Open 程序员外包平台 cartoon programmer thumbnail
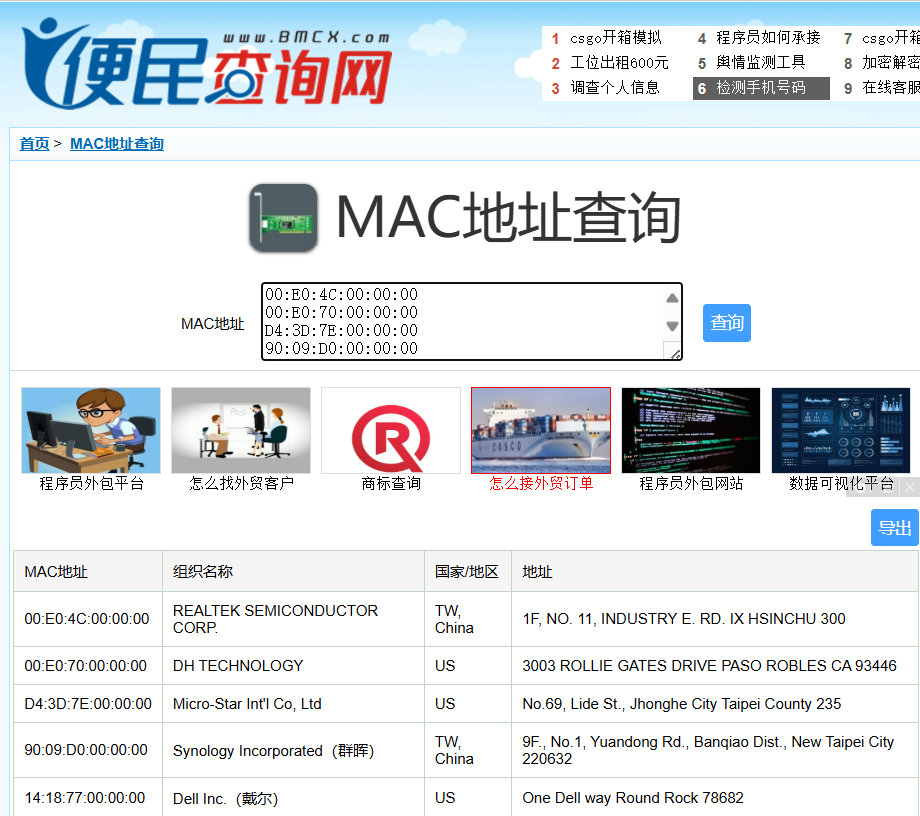The image size is (920, 816). 91,430
